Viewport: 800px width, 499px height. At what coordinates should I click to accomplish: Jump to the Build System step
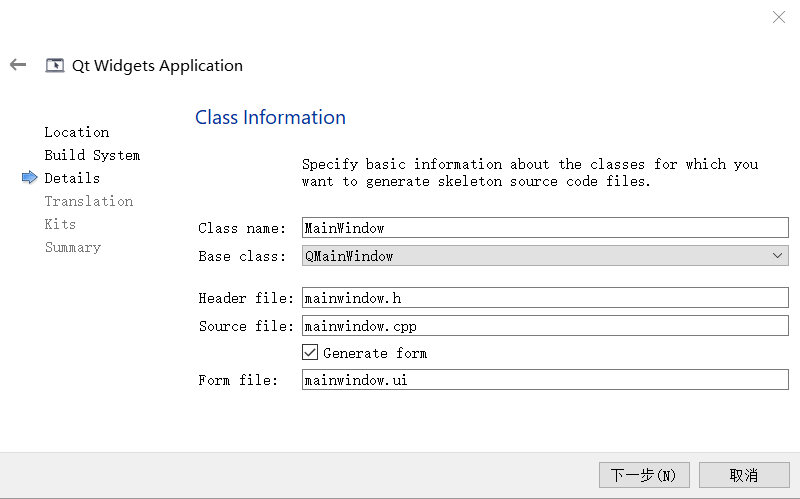coord(92,155)
